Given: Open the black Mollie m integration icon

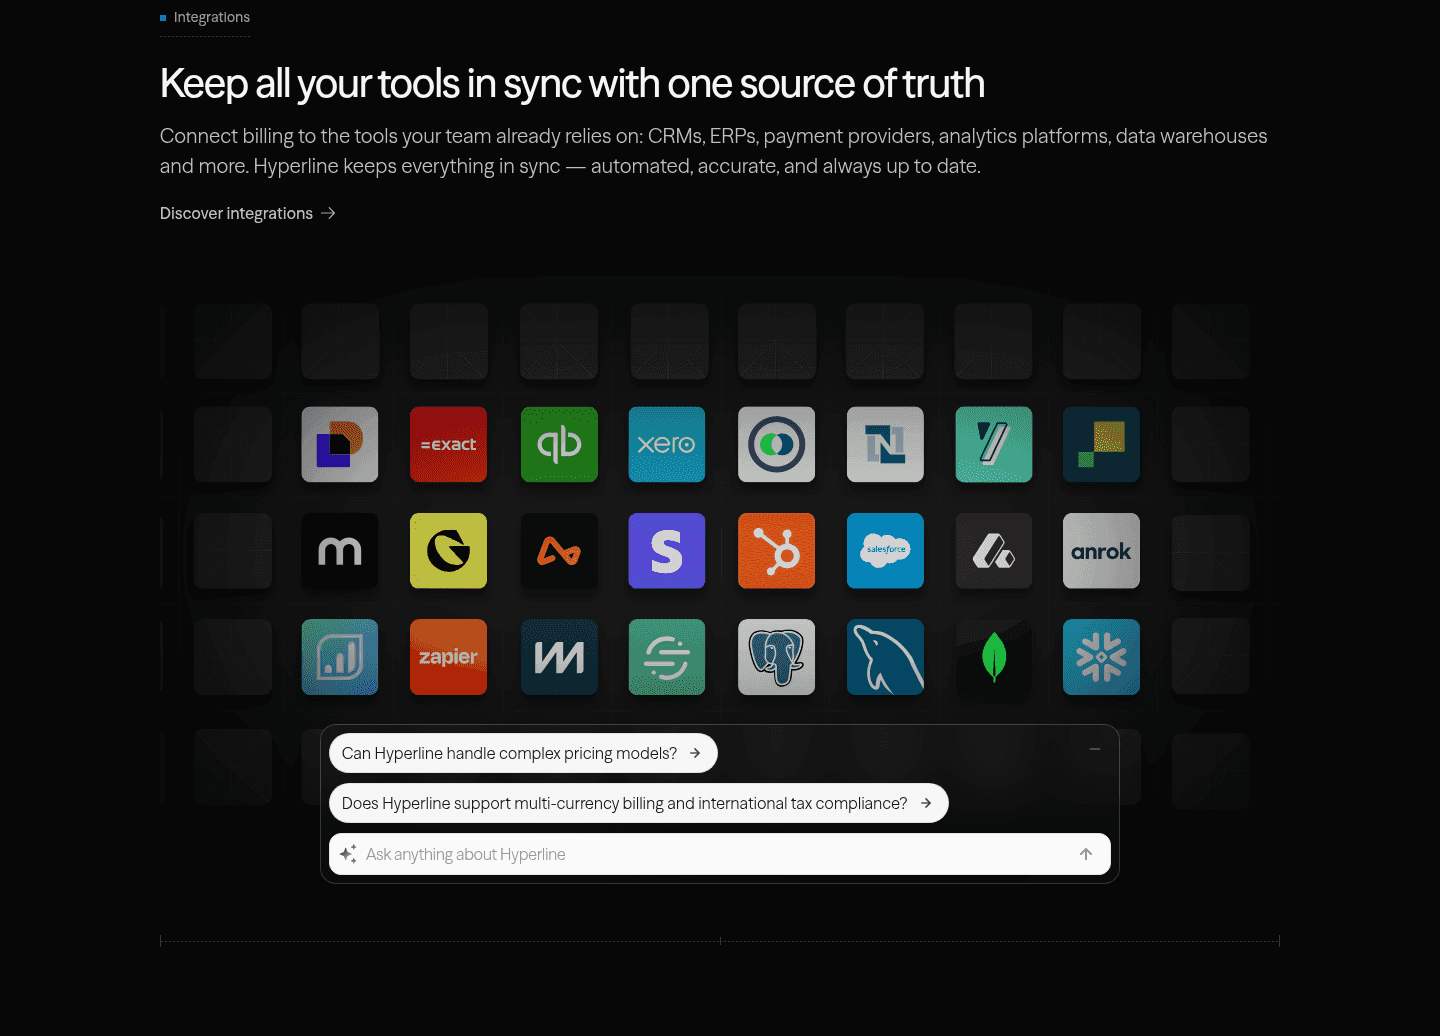Looking at the screenshot, I should [x=340, y=551].
